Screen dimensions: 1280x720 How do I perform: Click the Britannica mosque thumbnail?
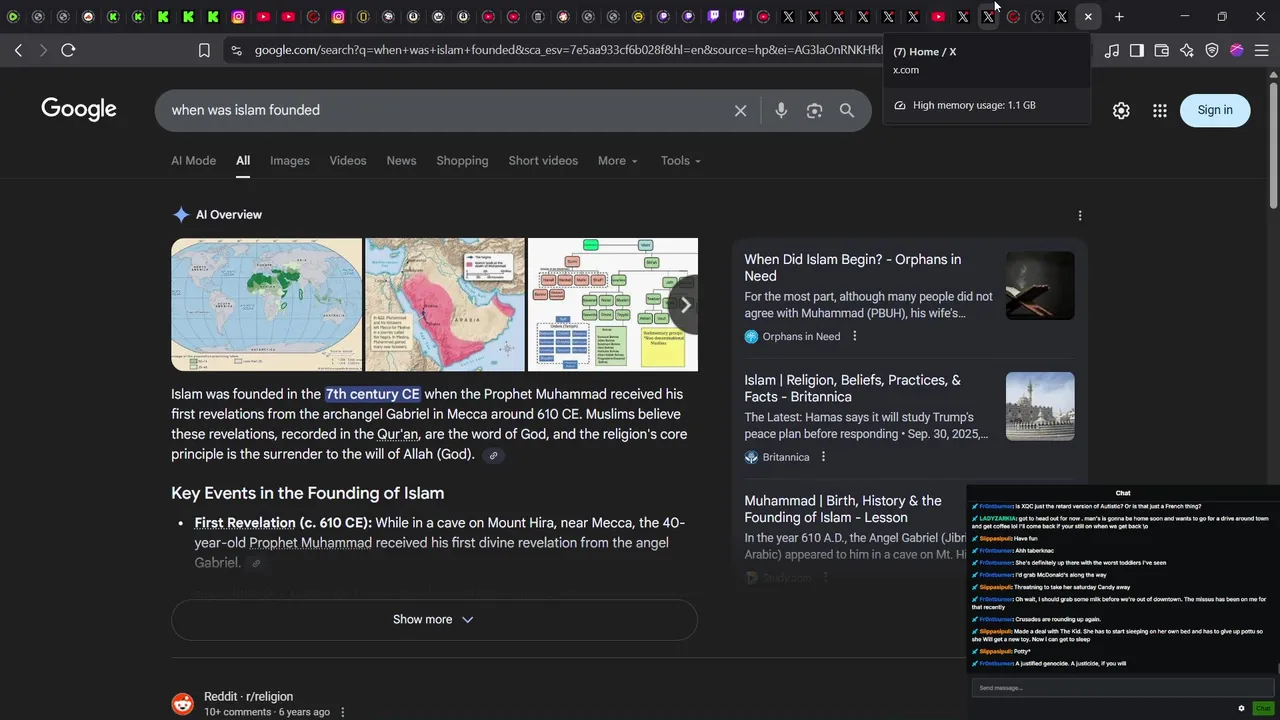coord(1040,406)
